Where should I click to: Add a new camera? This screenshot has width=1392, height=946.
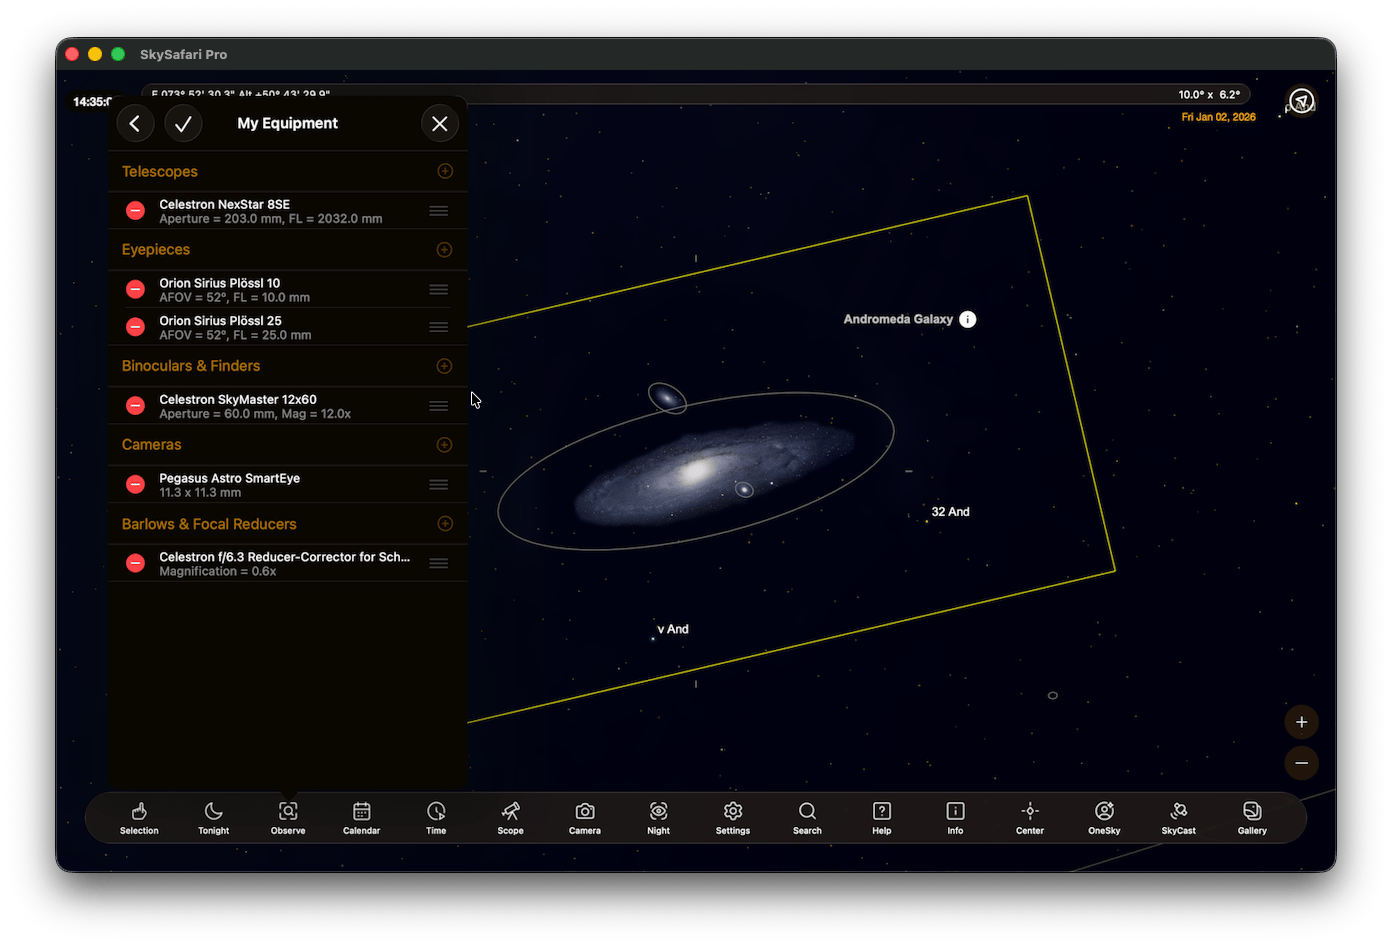click(445, 445)
